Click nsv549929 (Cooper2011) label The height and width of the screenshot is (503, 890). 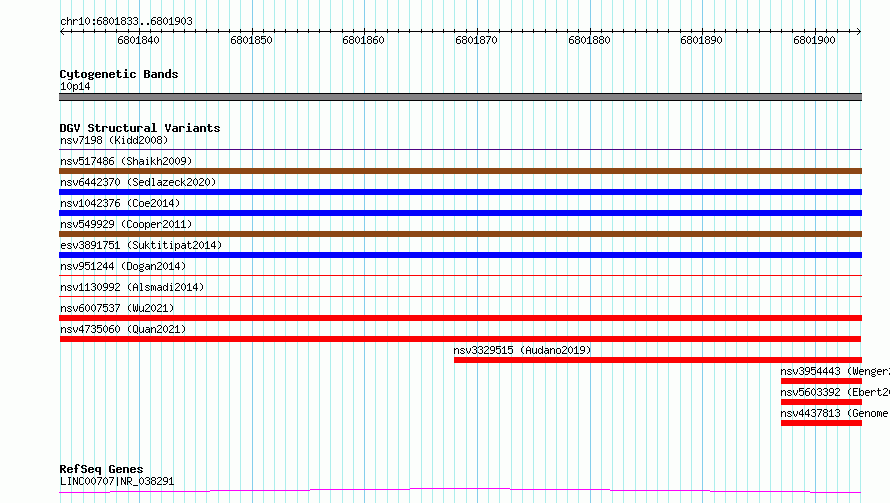point(126,224)
